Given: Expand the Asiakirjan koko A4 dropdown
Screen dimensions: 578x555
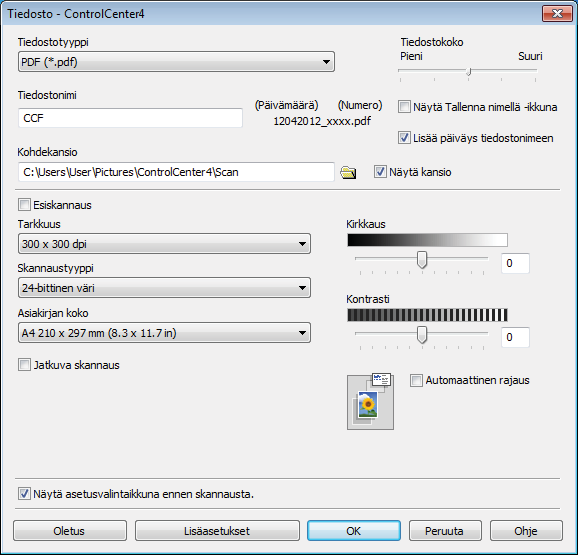Looking at the screenshot, I should [x=164, y=333].
